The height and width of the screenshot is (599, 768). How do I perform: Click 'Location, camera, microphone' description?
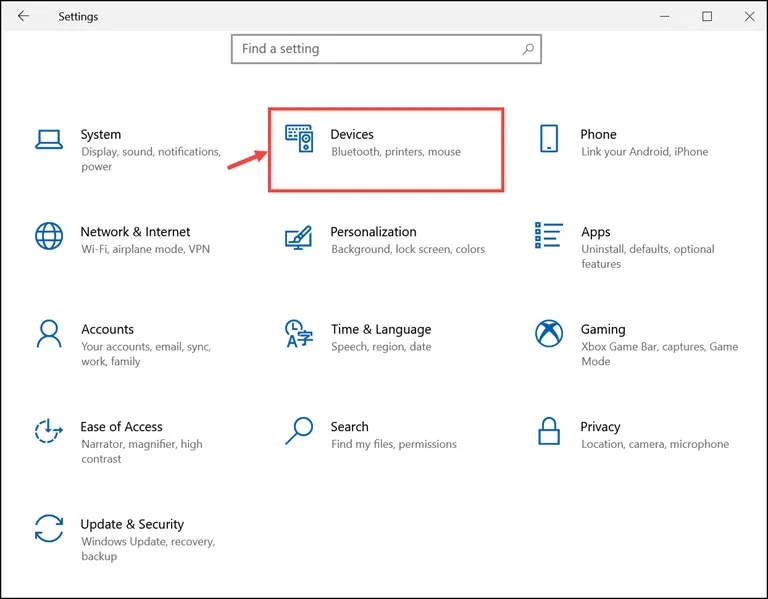655,444
